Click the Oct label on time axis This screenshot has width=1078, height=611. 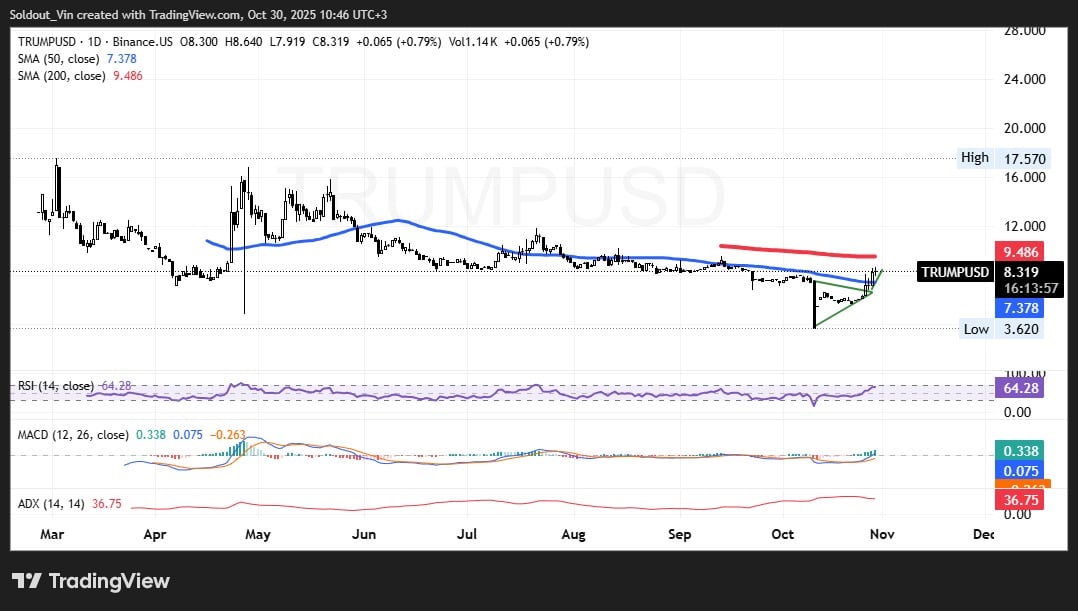click(784, 535)
